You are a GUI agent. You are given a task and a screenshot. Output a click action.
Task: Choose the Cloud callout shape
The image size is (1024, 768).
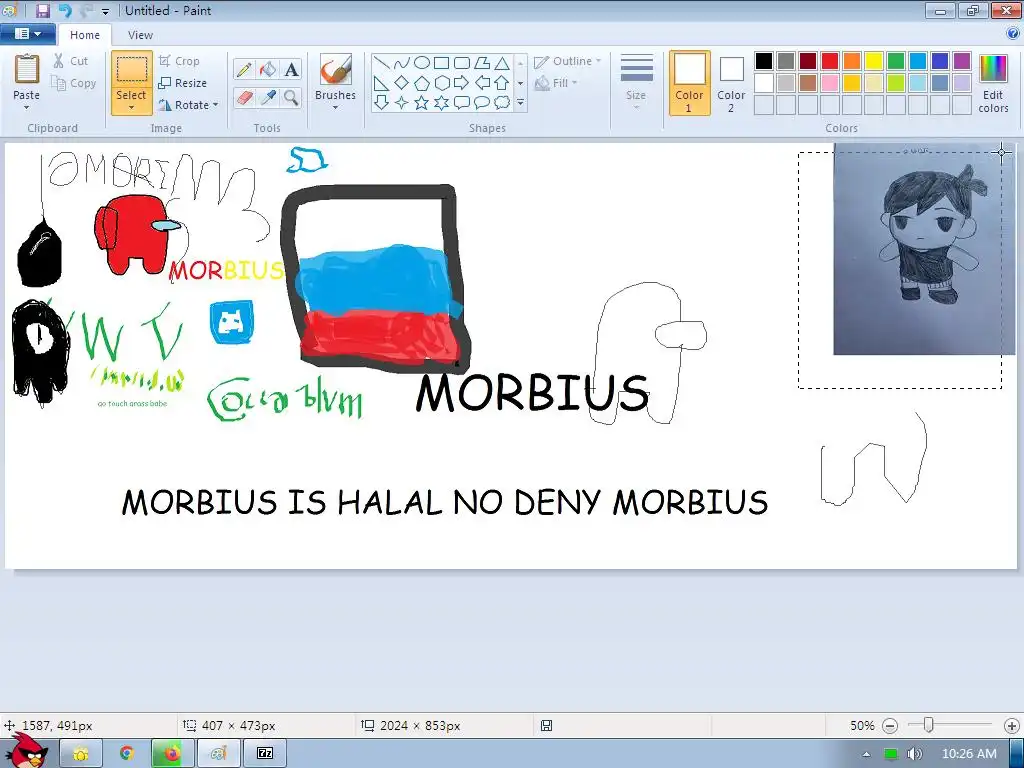click(x=502, y=103)
